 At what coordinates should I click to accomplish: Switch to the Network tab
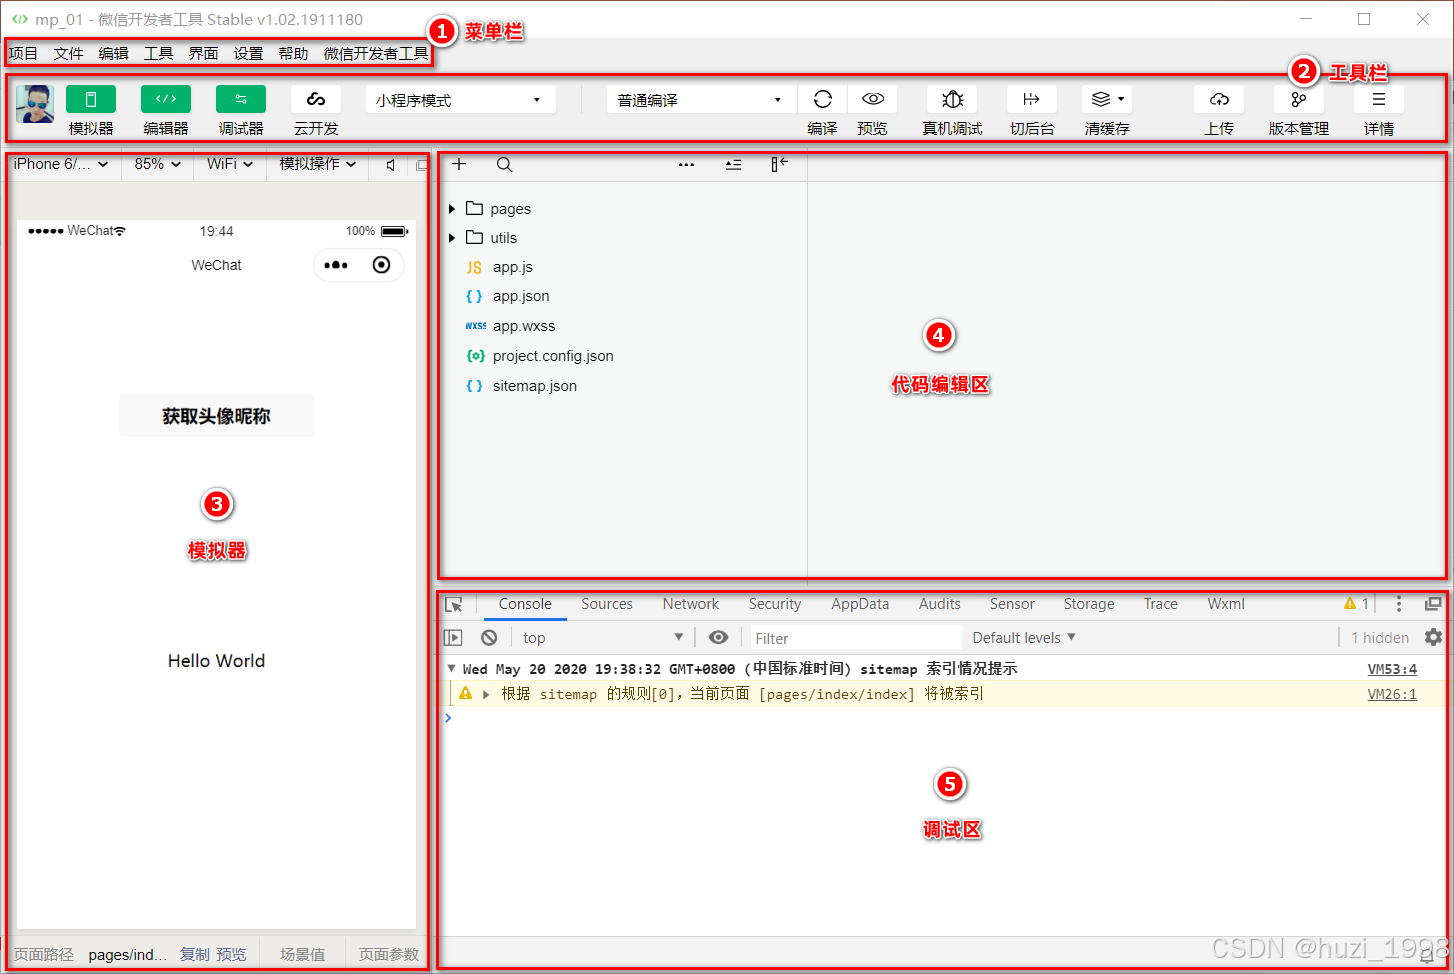(691, 604)
